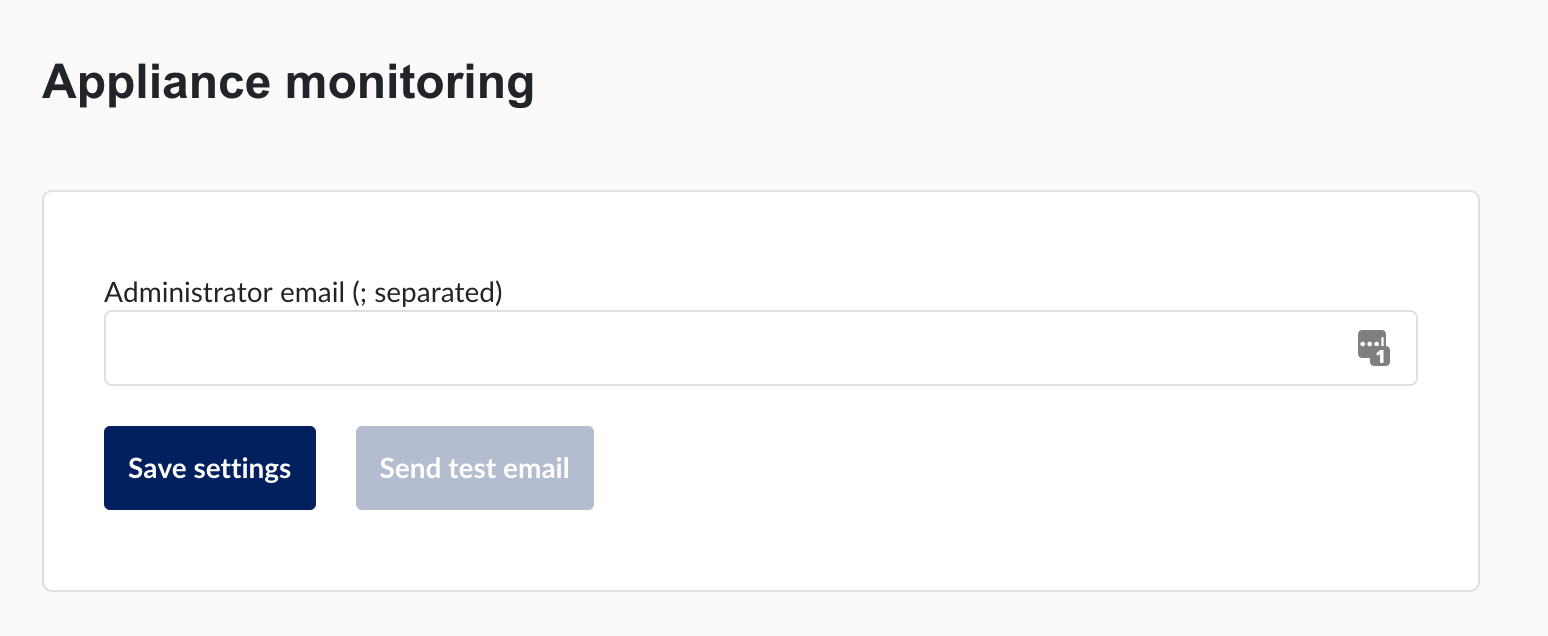Screen dimensions: 1548x636
Task: Select the dark blue Save settings button
Action: tap(210, 468)
